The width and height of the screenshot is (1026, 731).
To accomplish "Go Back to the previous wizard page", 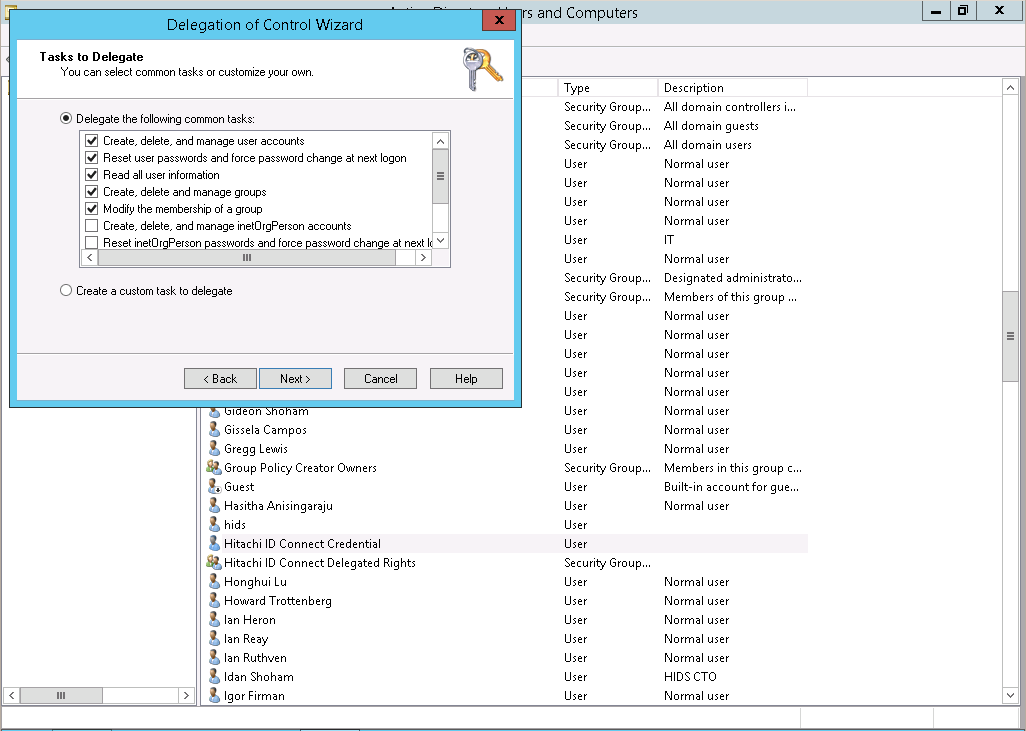I will [x=220, y=379].
